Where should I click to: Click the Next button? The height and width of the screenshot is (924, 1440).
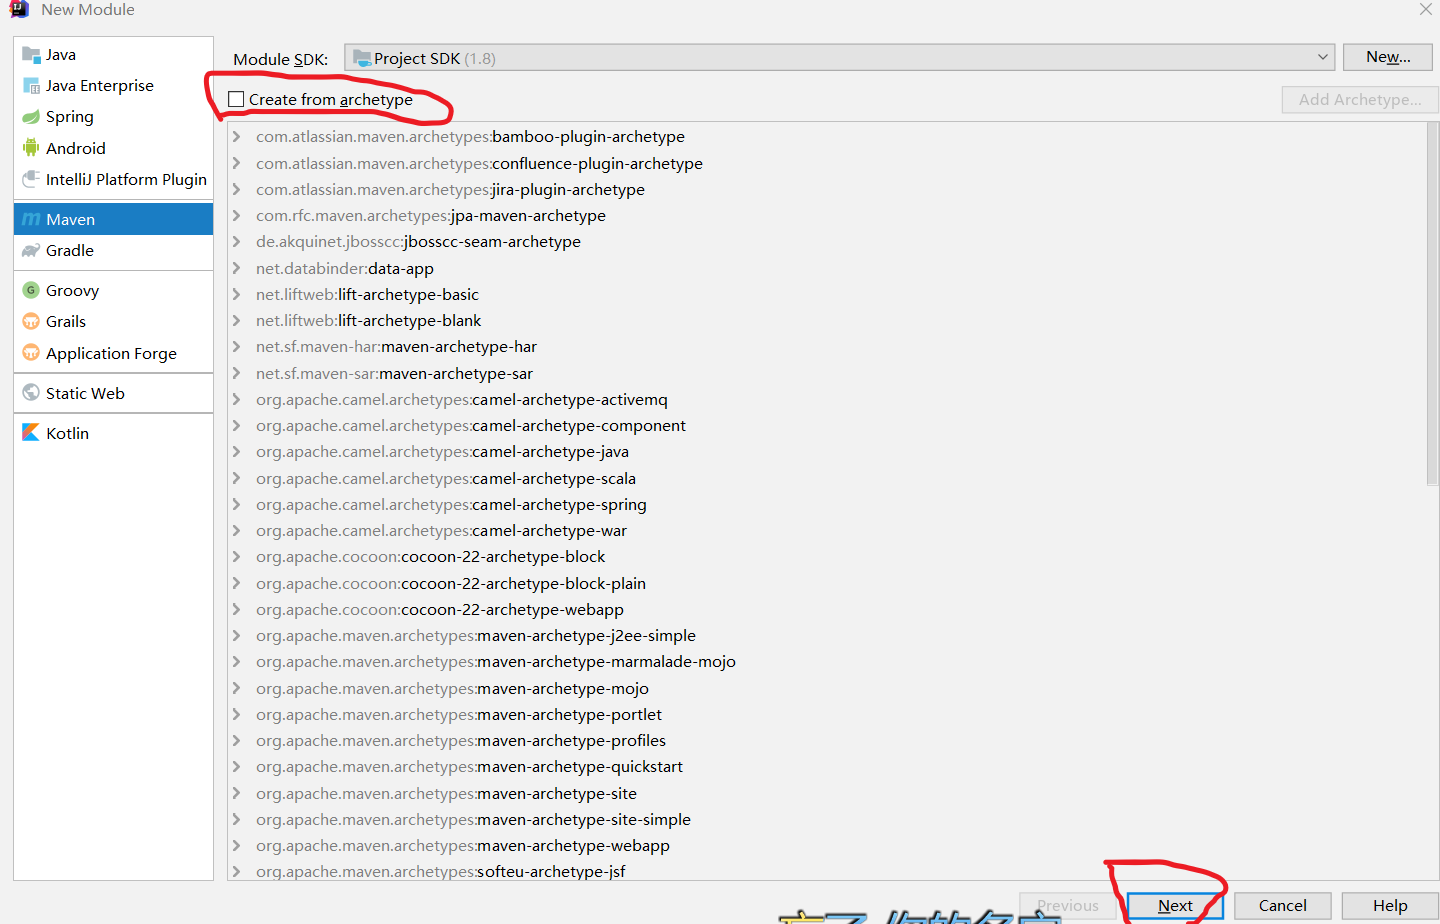click(1175, 905)
